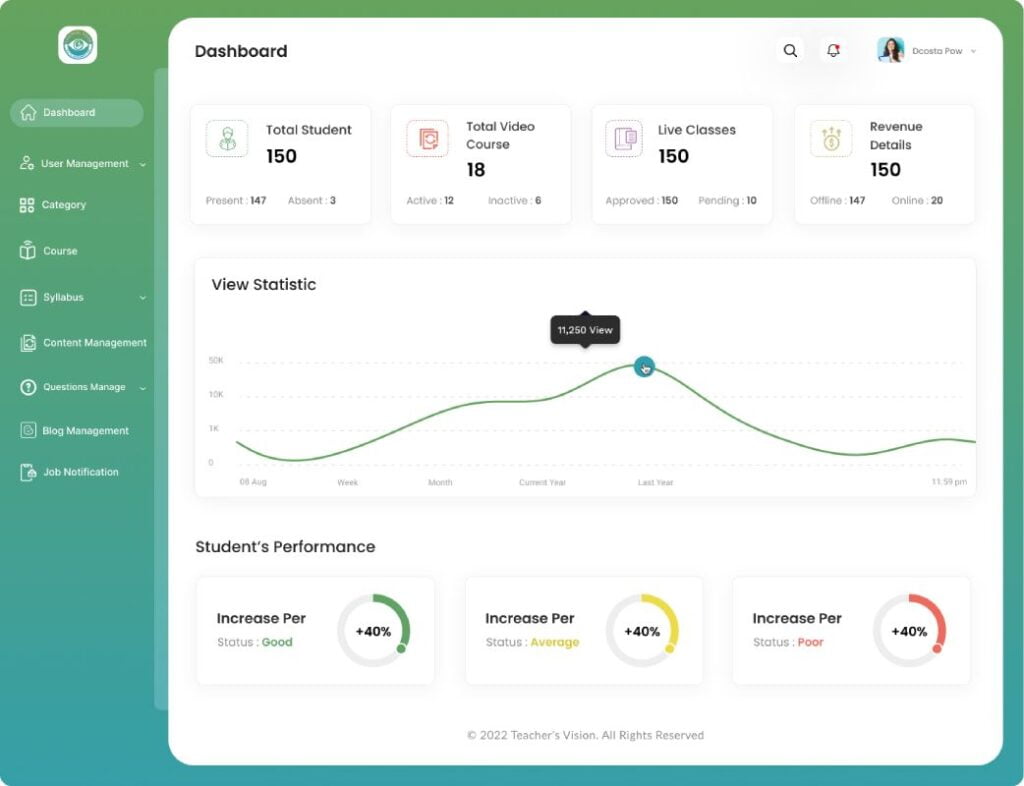Open Category from the sidebar
This screenshot has width=1024, height=786.
tap(63, 205)
